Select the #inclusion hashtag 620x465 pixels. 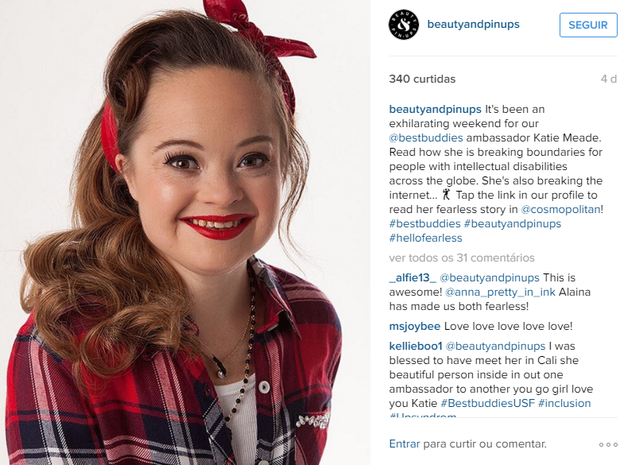coord(564,403)
